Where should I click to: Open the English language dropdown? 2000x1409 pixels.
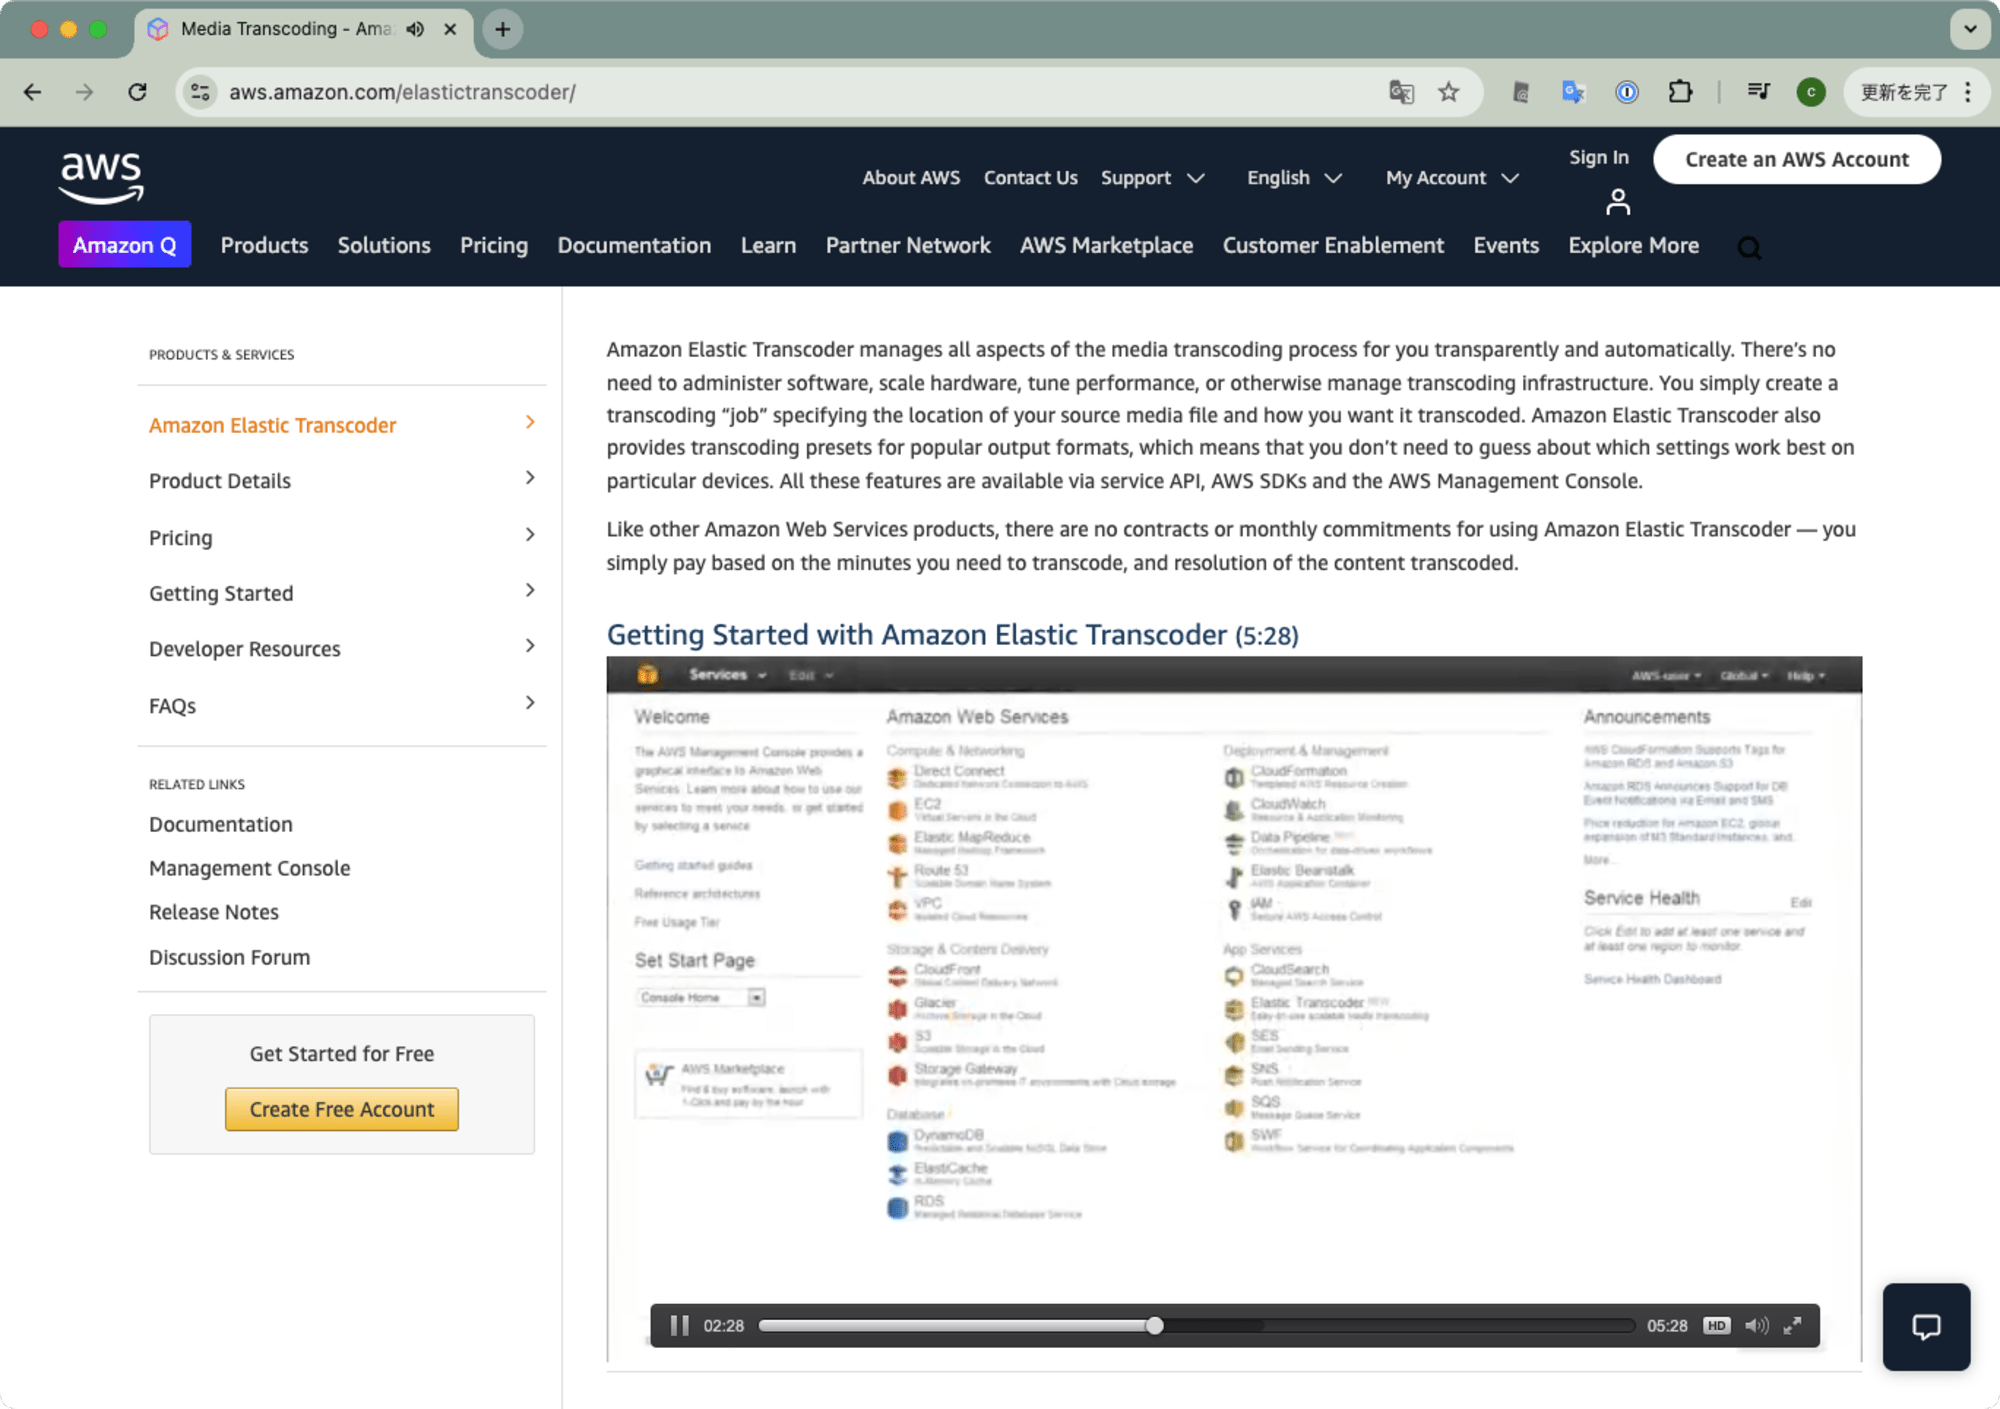[x=1294, y=178]
